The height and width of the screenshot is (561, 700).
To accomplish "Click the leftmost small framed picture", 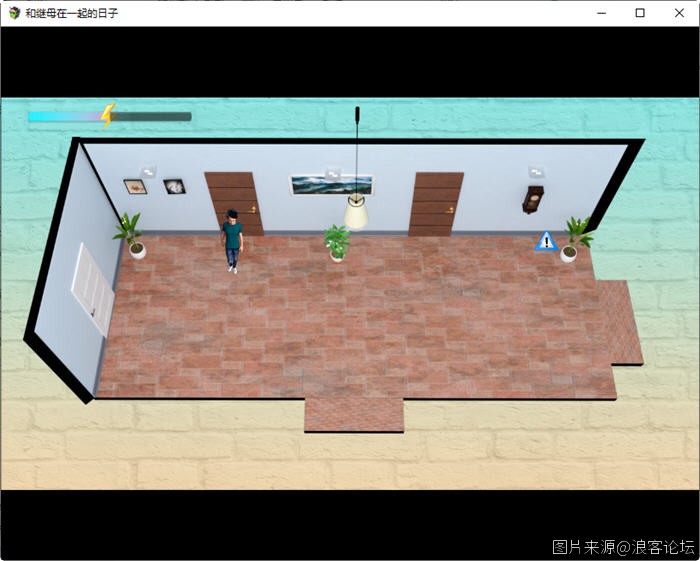I will pos(135,186).
